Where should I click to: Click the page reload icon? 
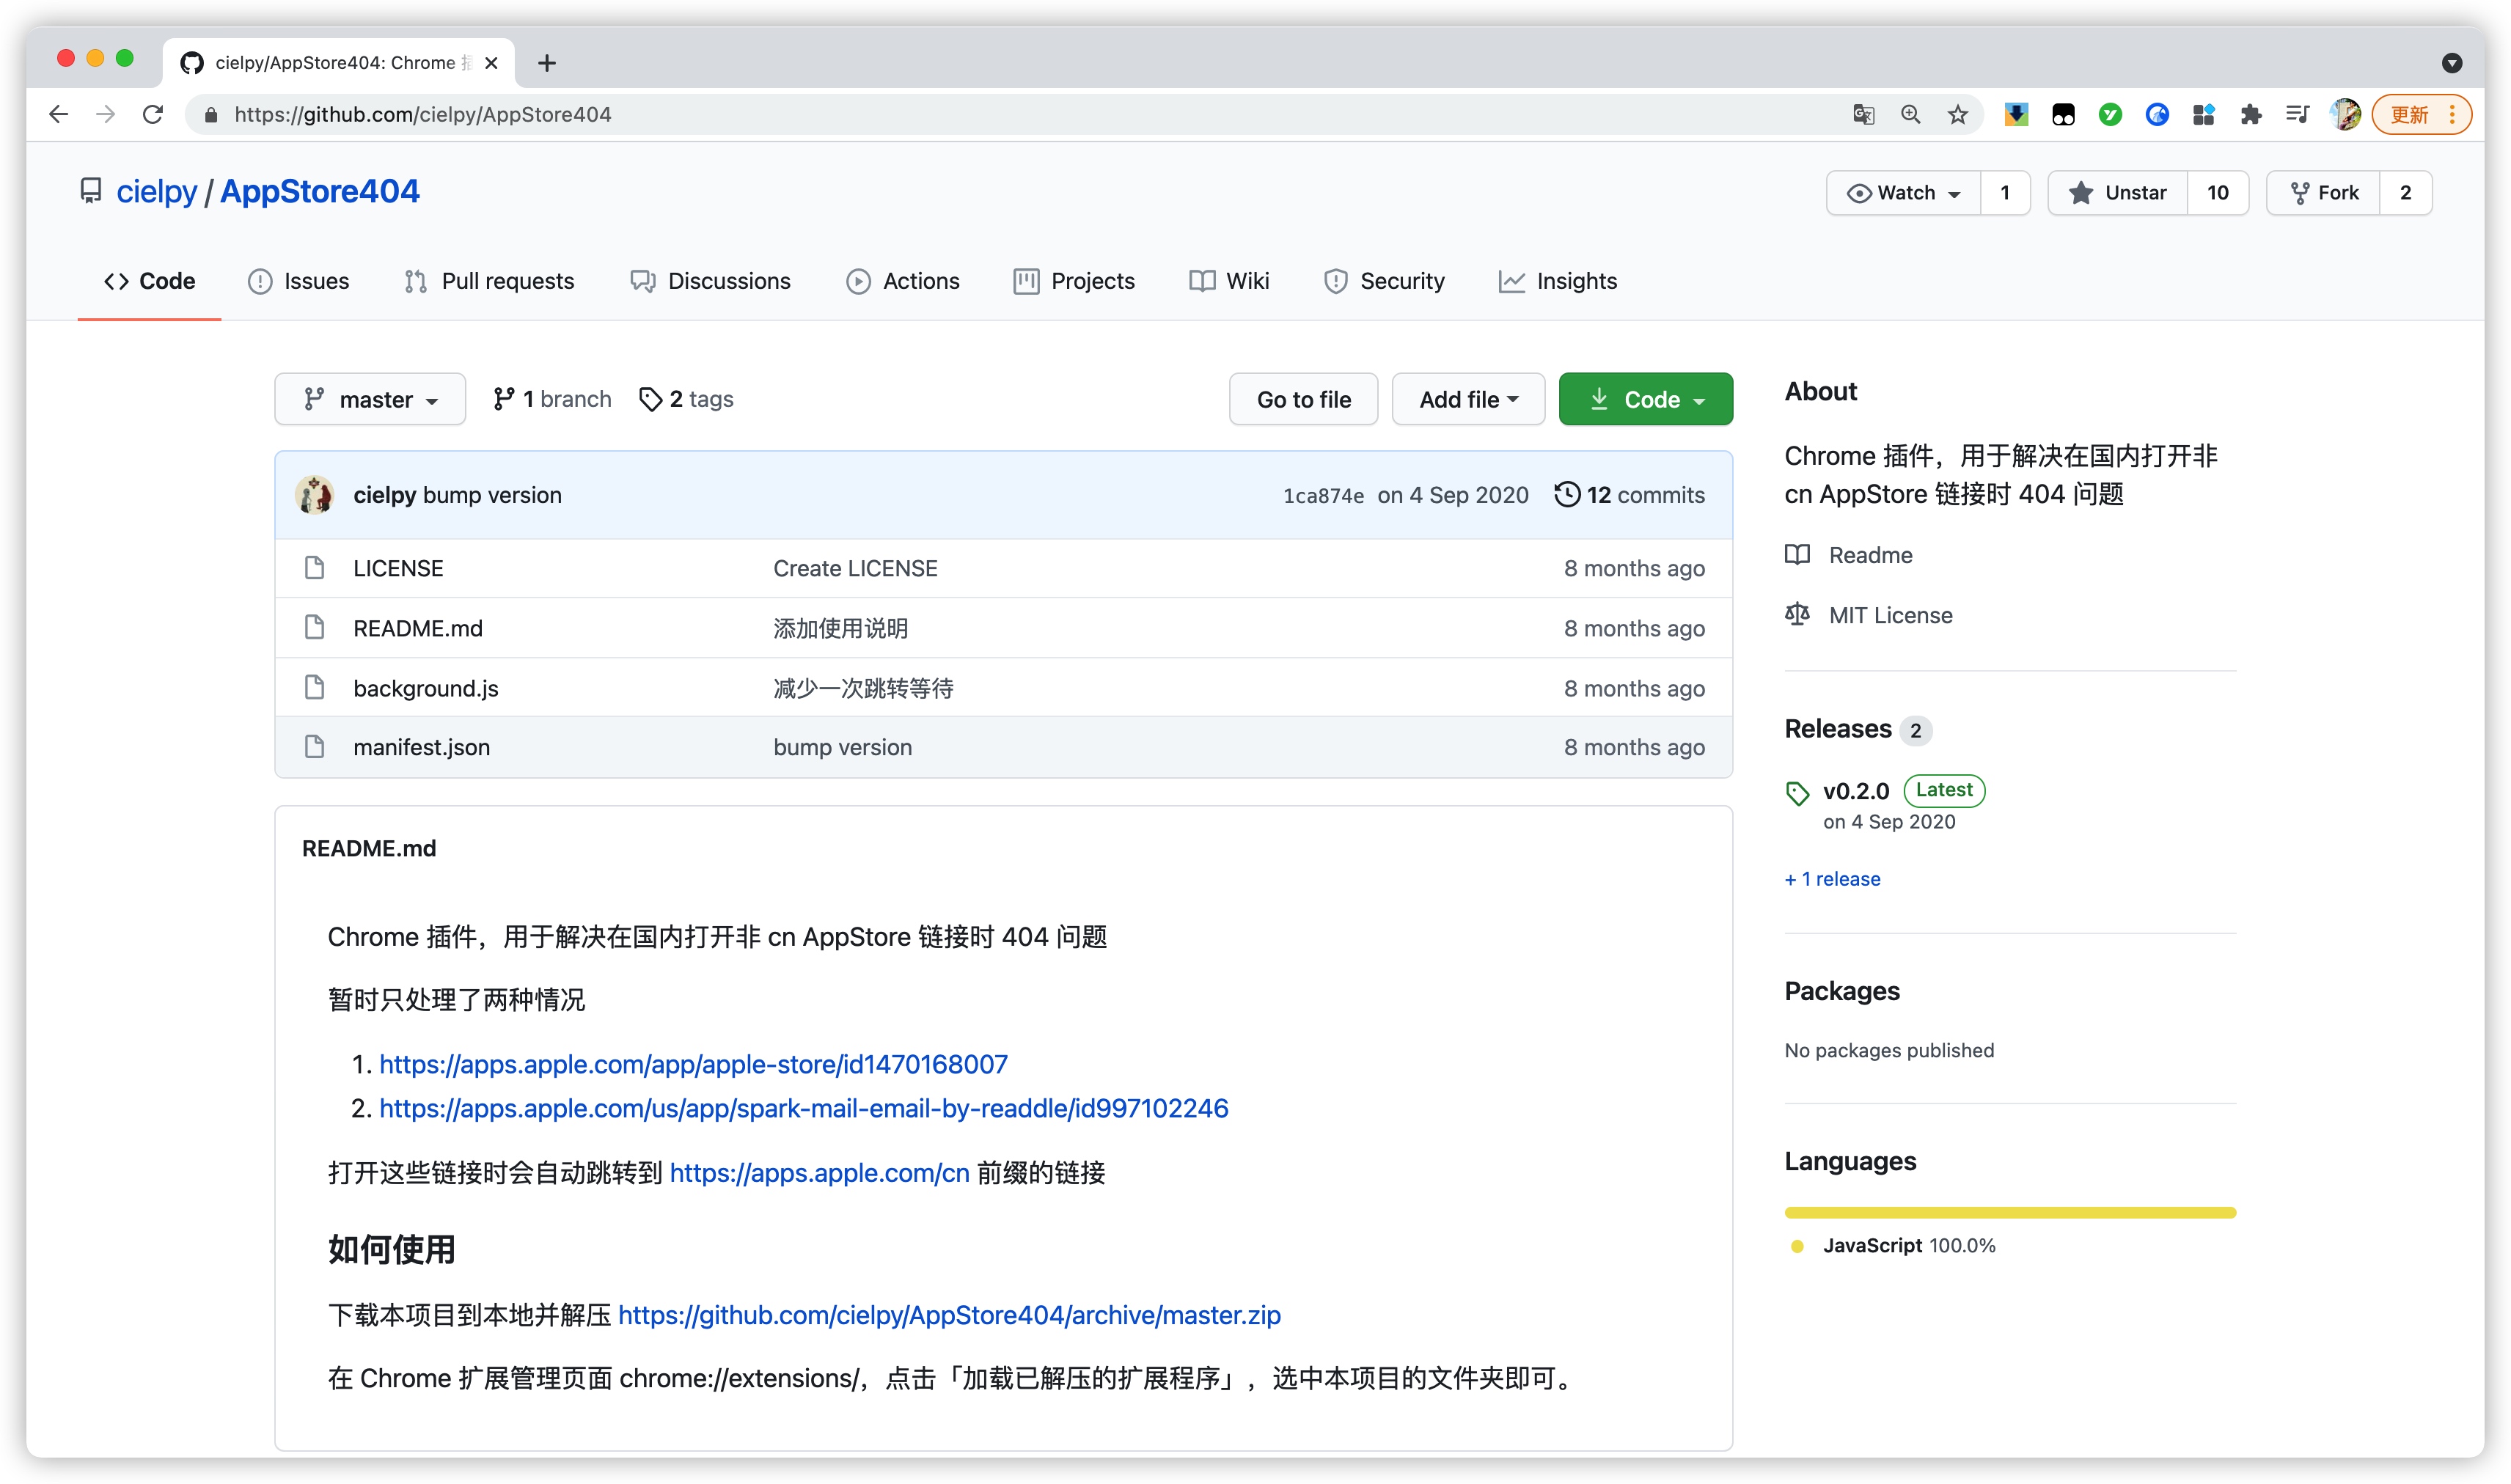tap(153, 115)
